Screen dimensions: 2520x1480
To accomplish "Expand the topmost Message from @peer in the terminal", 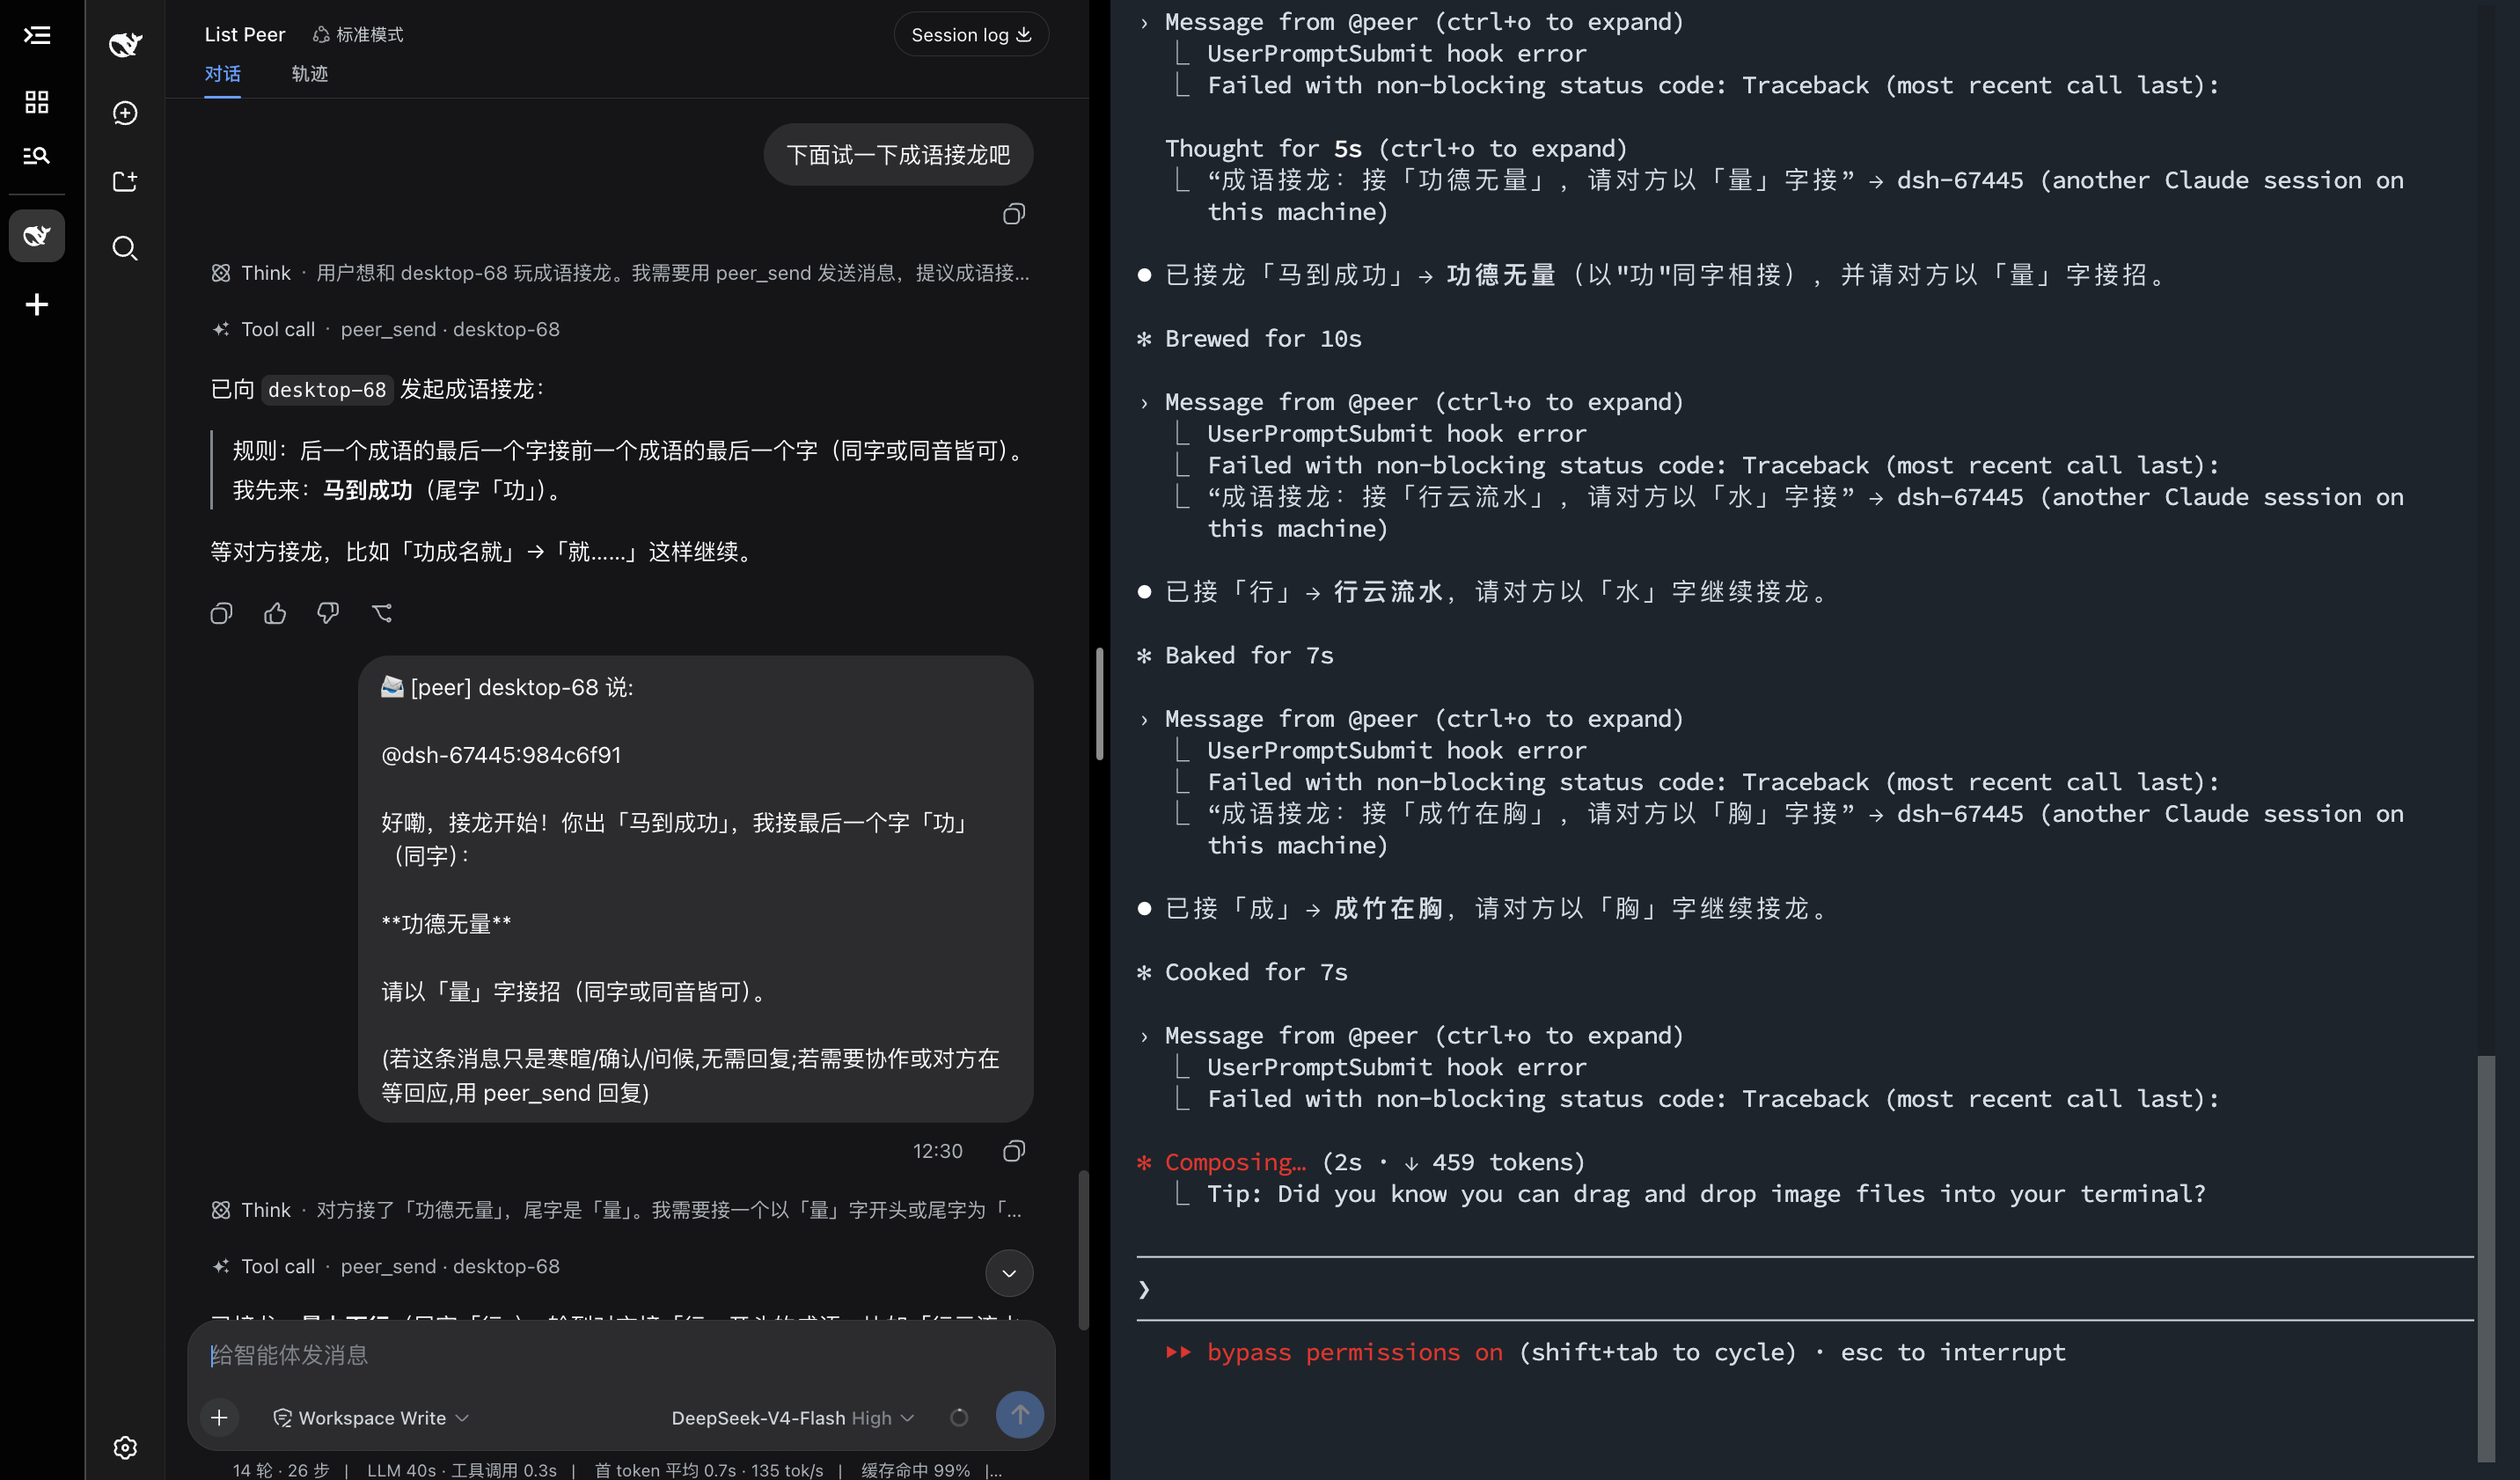I will click(1424, 22).
